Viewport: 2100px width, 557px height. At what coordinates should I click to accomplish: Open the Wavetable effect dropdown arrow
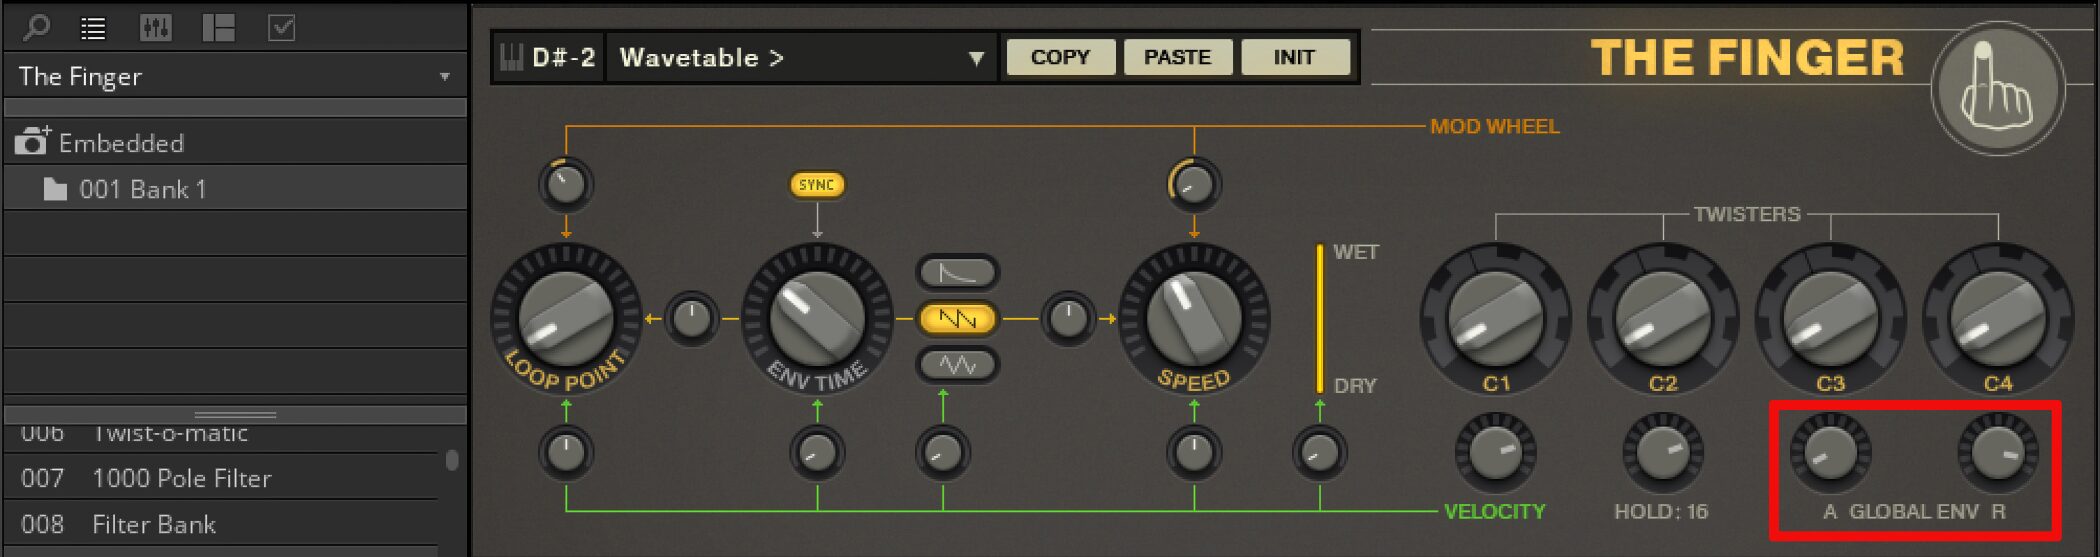point(976,58)
